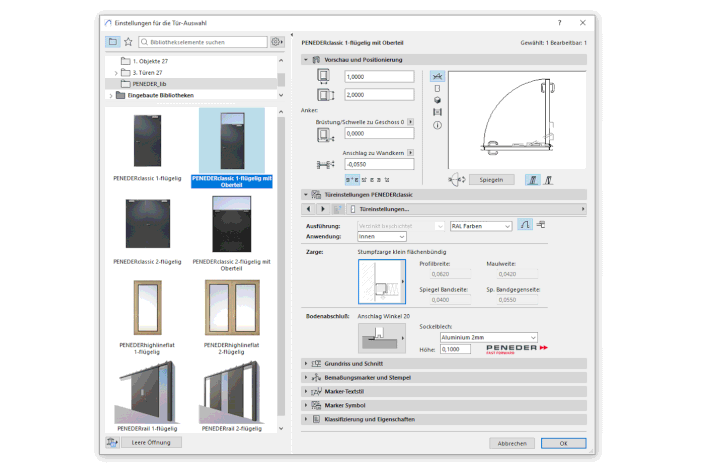Choose PENEDERclassic 2-flügelig mit Oberteil thumbnail

[232, 224]
